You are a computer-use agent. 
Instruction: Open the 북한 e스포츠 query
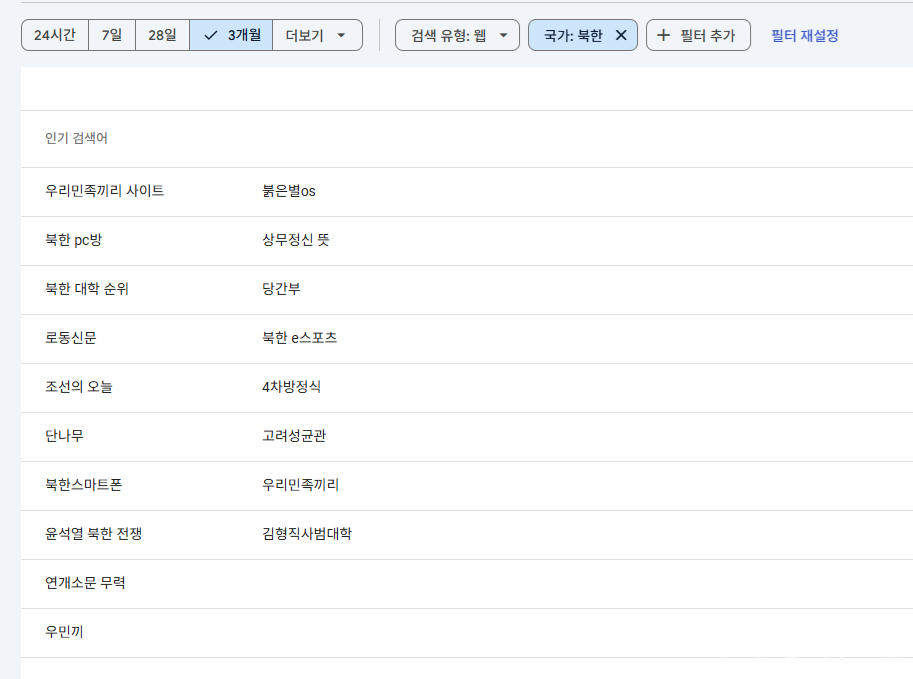pos(300,338)
